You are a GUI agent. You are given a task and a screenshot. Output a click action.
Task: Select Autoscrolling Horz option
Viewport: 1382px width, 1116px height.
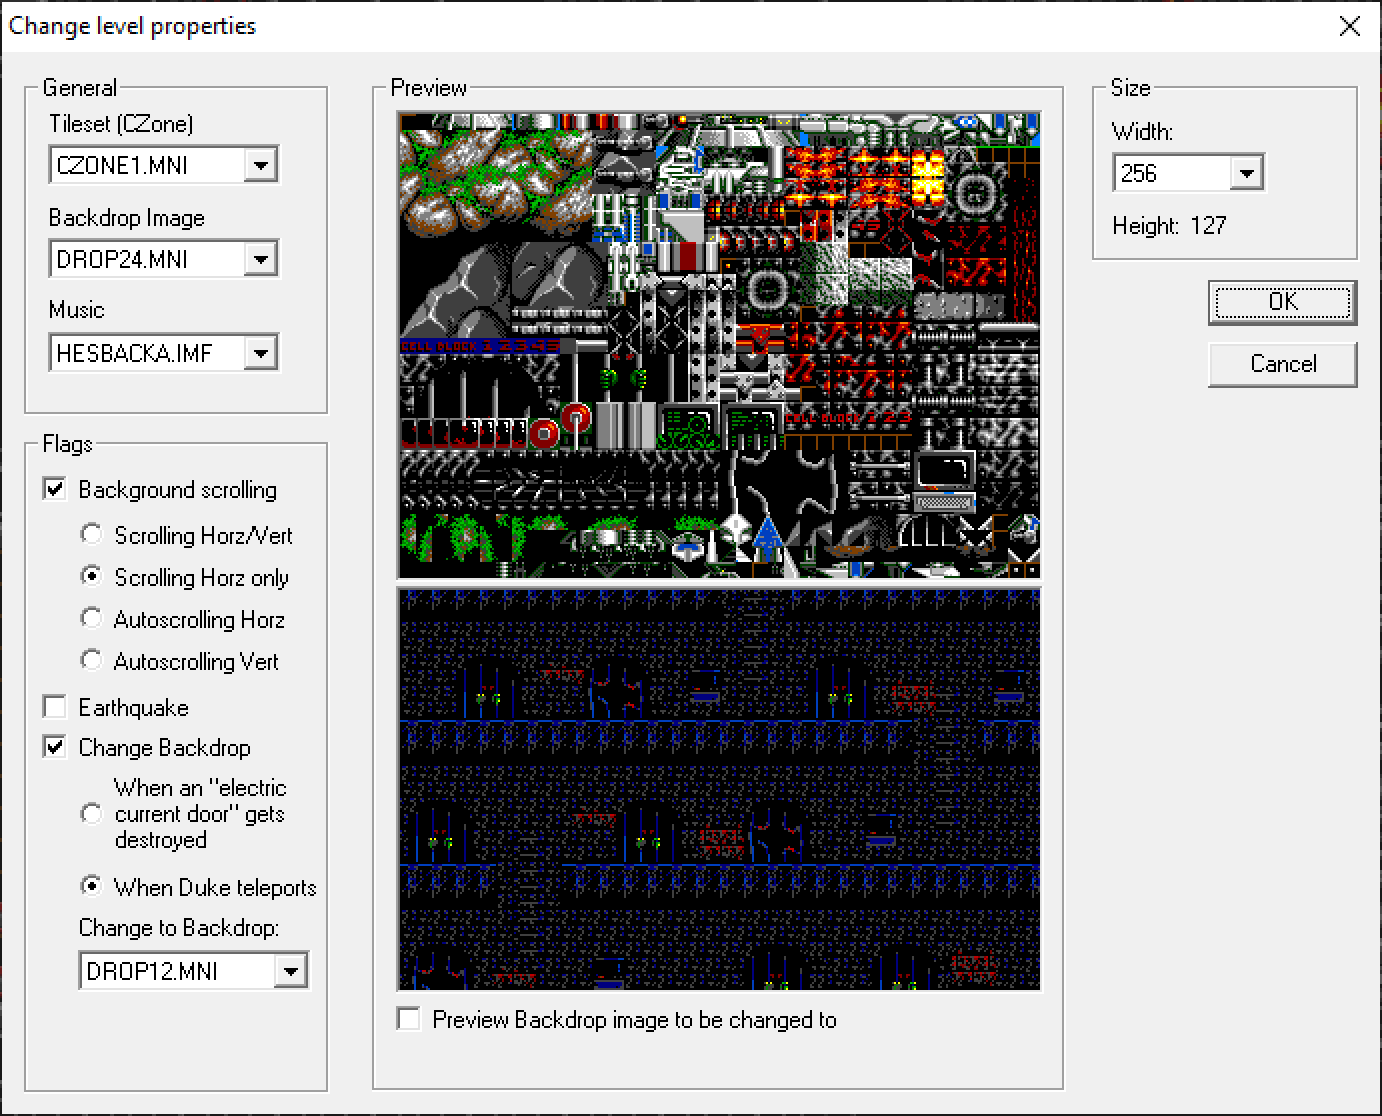tap(91, 618)
